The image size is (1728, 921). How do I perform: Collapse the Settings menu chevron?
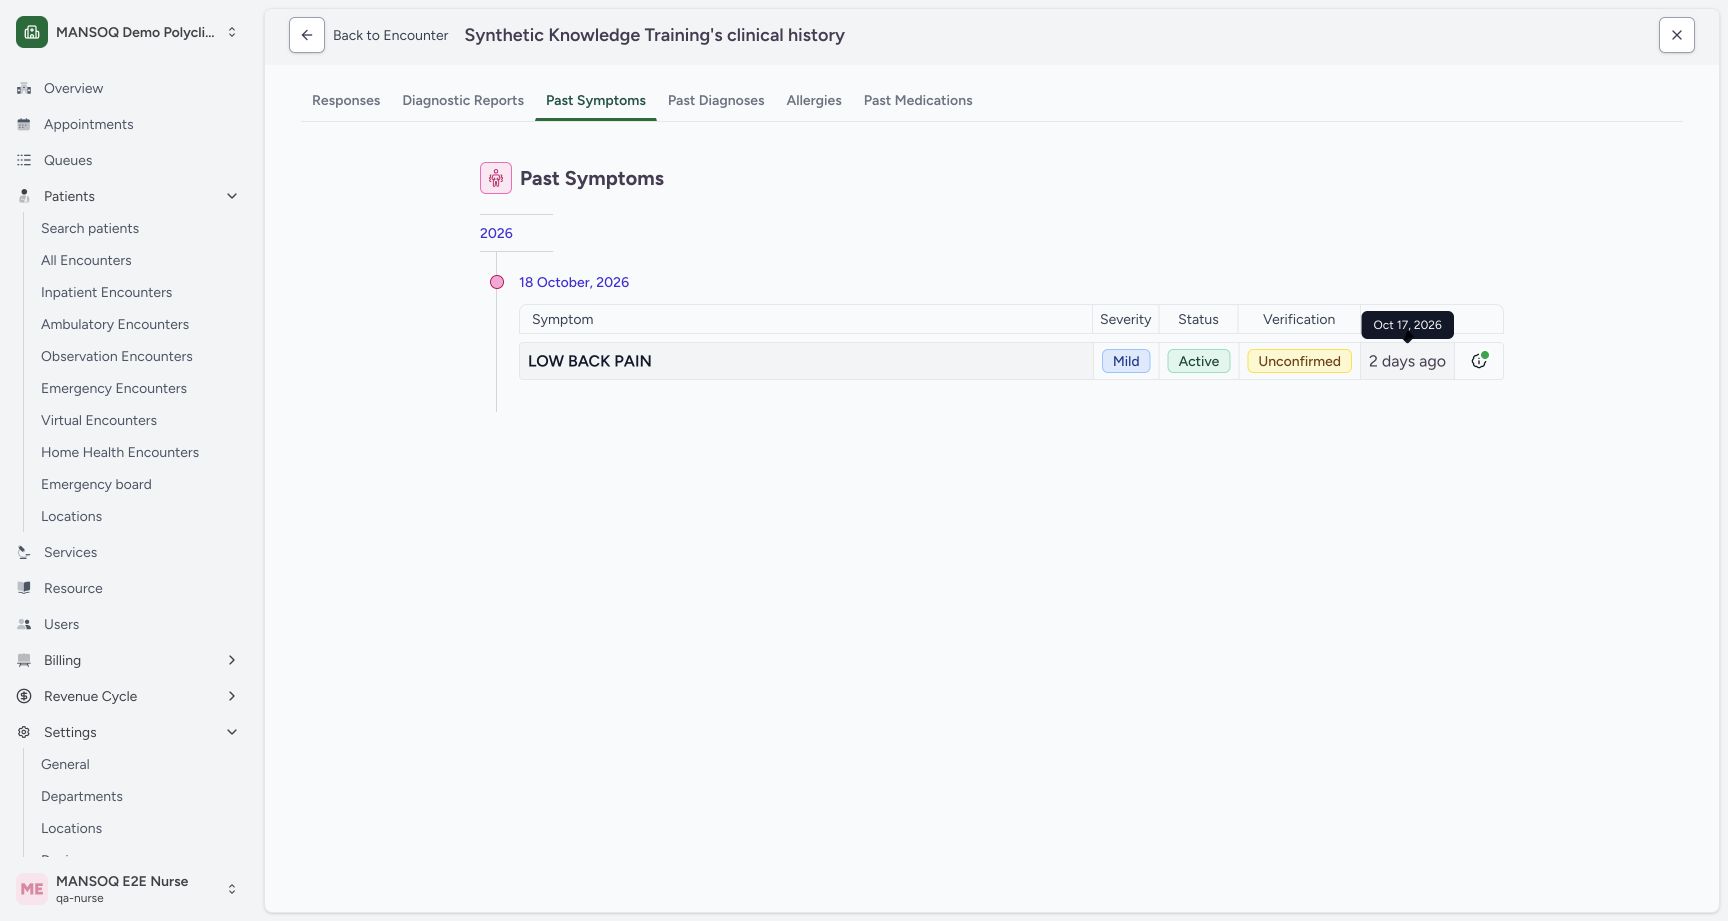click(232, 732)
